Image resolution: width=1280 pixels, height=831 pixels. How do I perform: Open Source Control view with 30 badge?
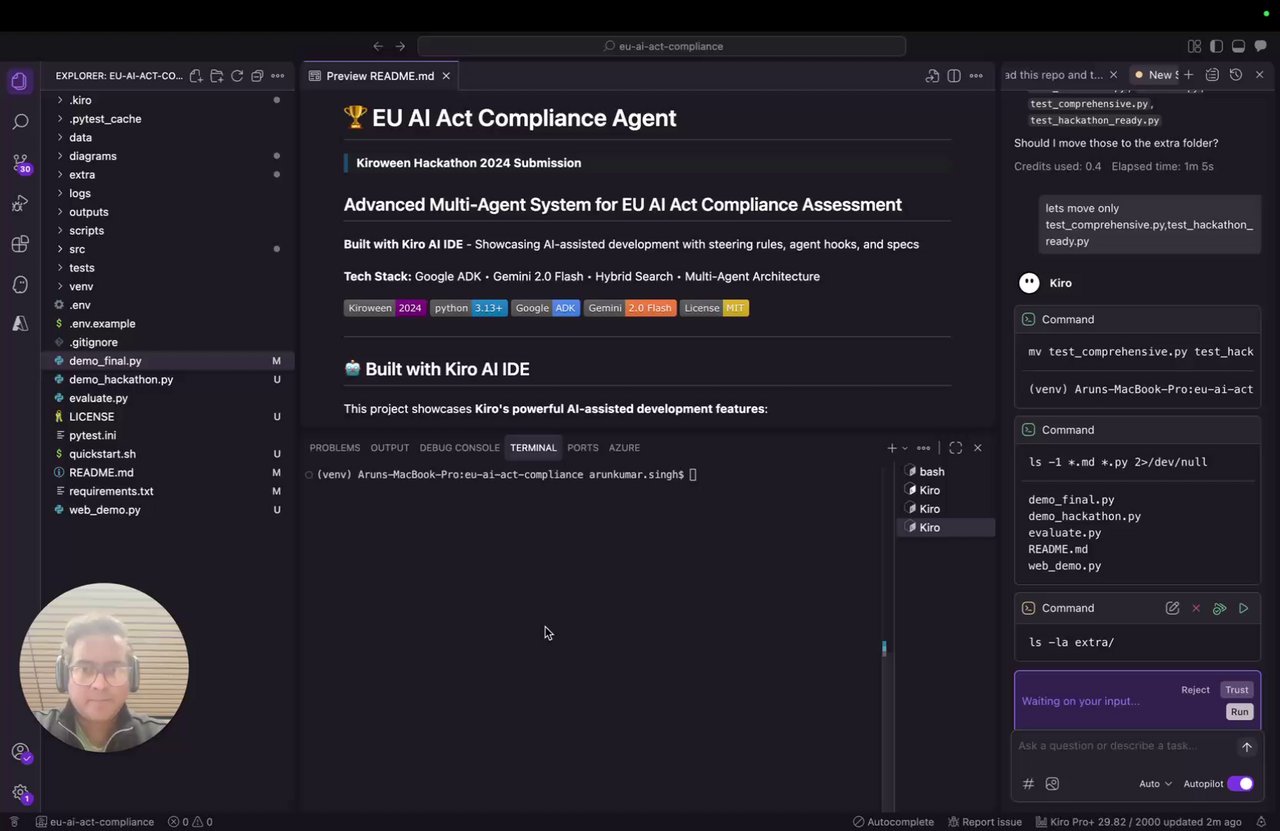tap(20, 163)
